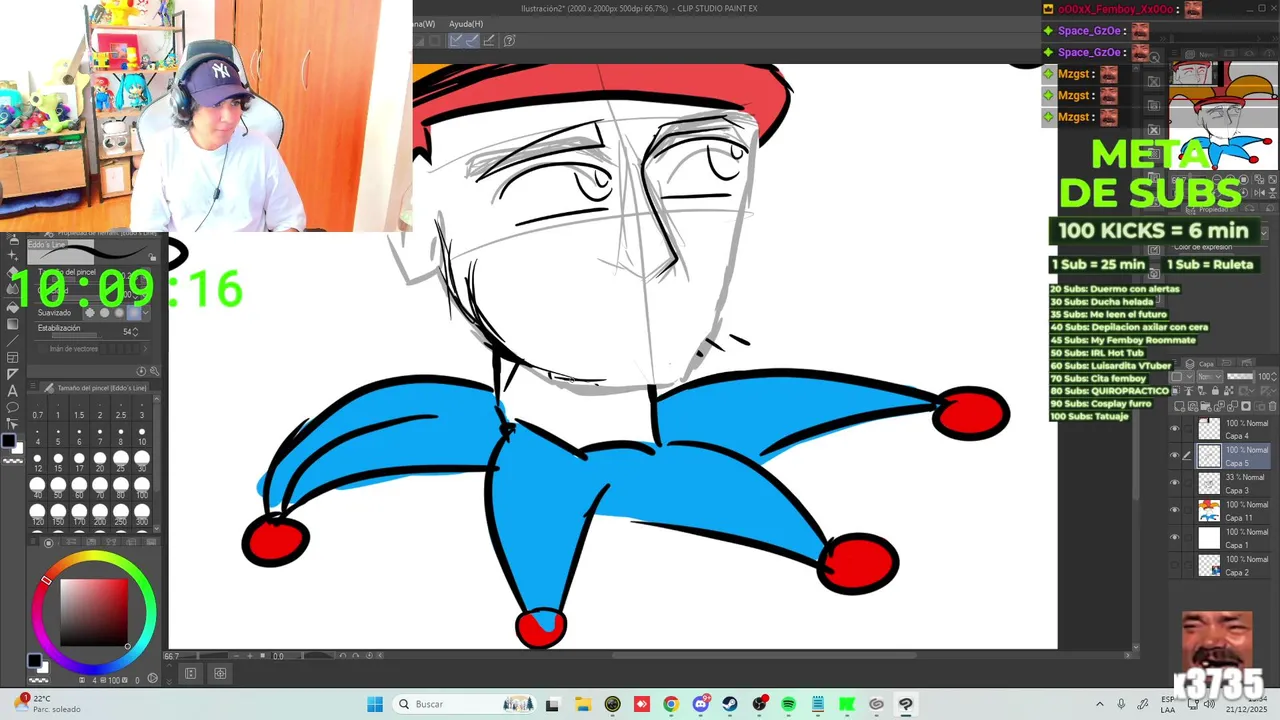The height and width of the screenshot is (720, 1280).
Task: Switch to Tamaño del pincel panel tab
Action: 95,388
